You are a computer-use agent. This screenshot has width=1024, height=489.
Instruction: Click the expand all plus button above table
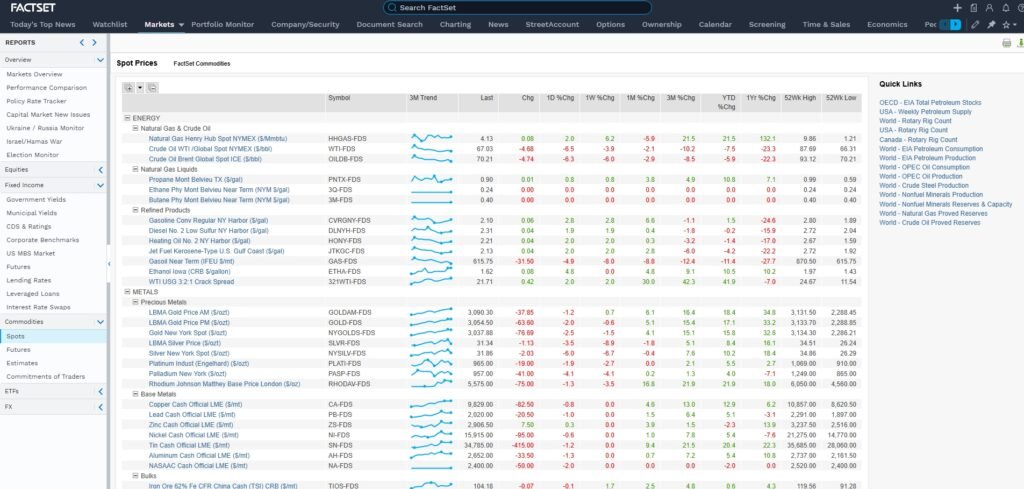[x=127, y=88]
